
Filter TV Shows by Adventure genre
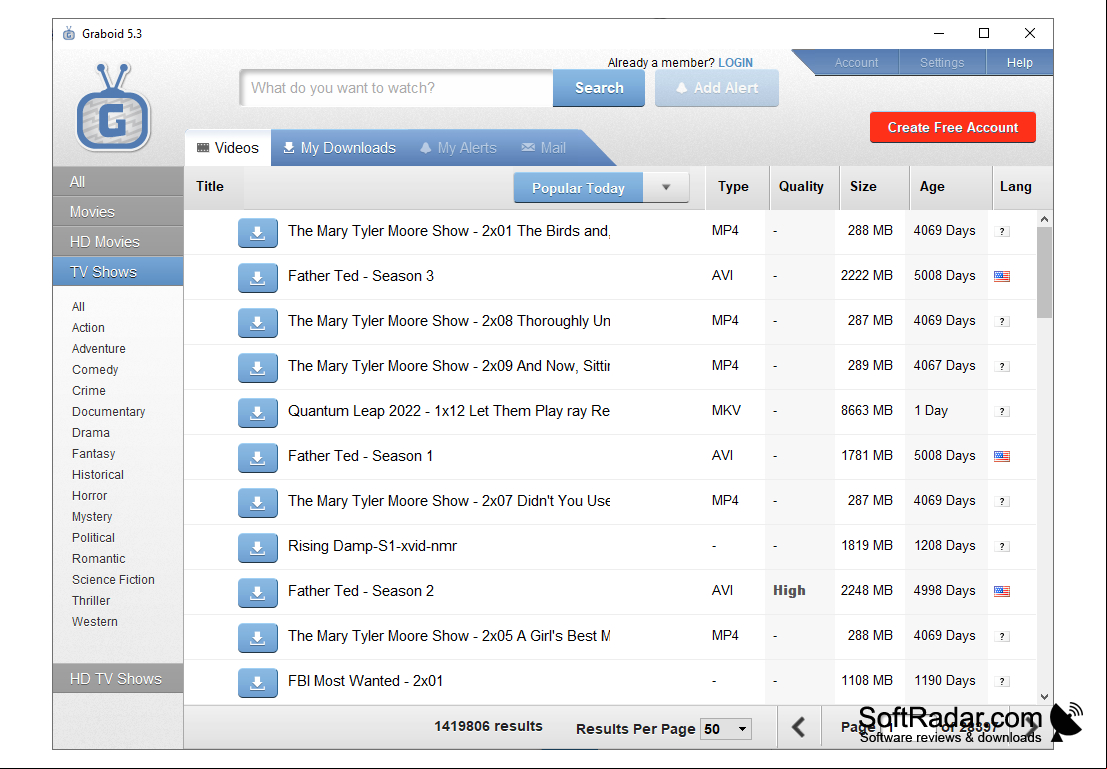click(x=99, y=349)
